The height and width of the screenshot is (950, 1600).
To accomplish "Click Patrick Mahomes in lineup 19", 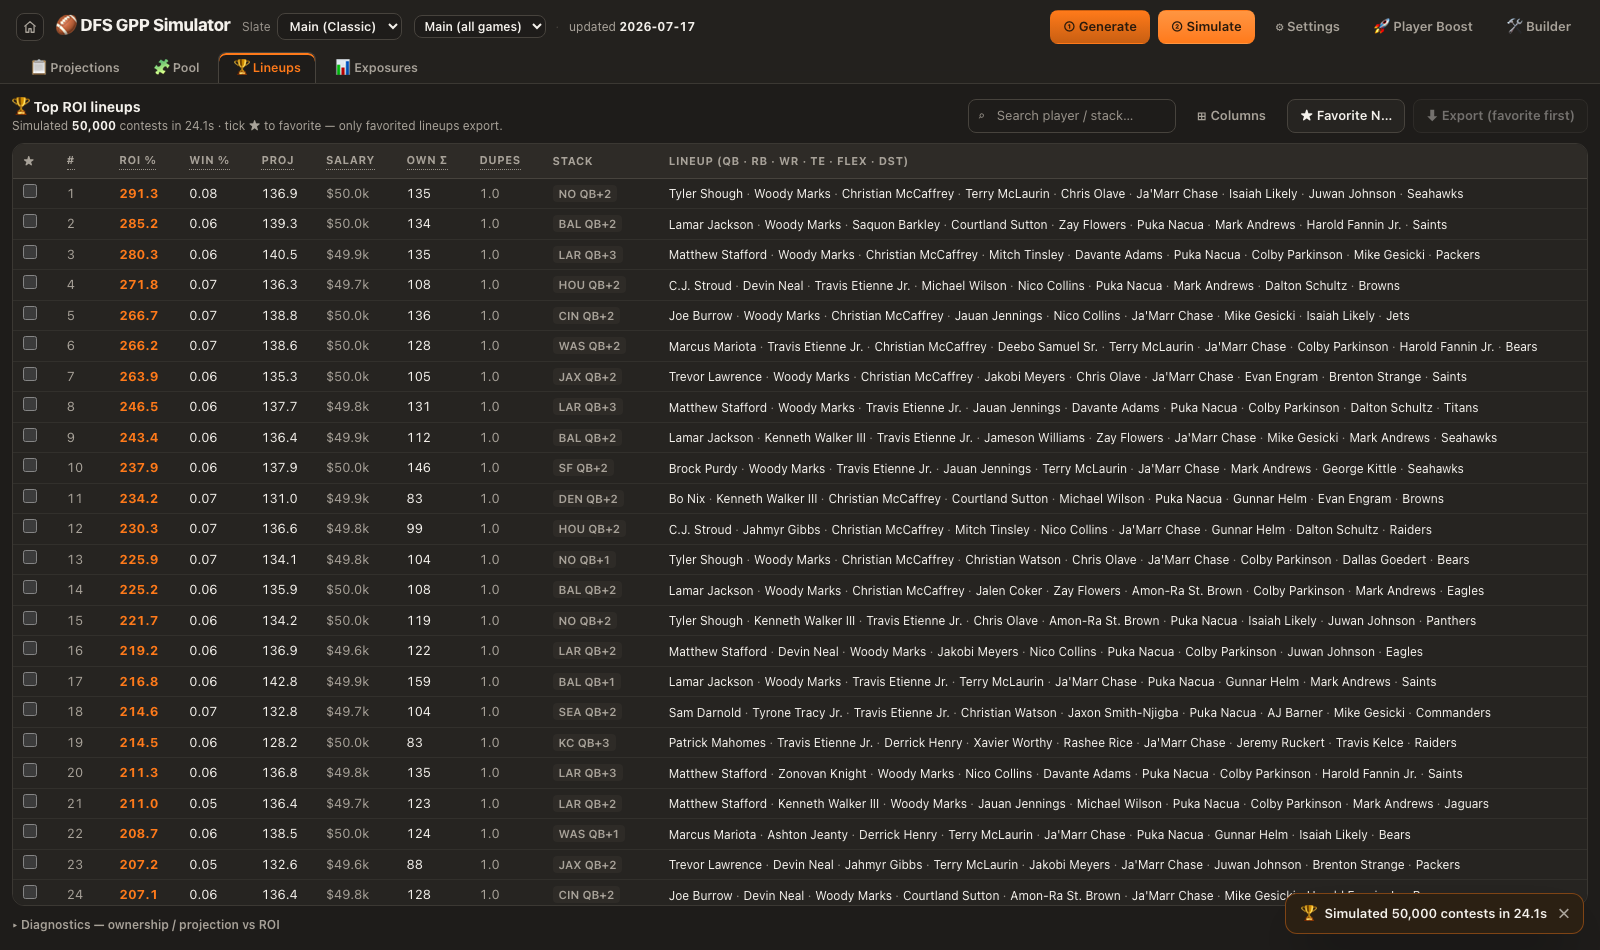I will pos(717,743).
